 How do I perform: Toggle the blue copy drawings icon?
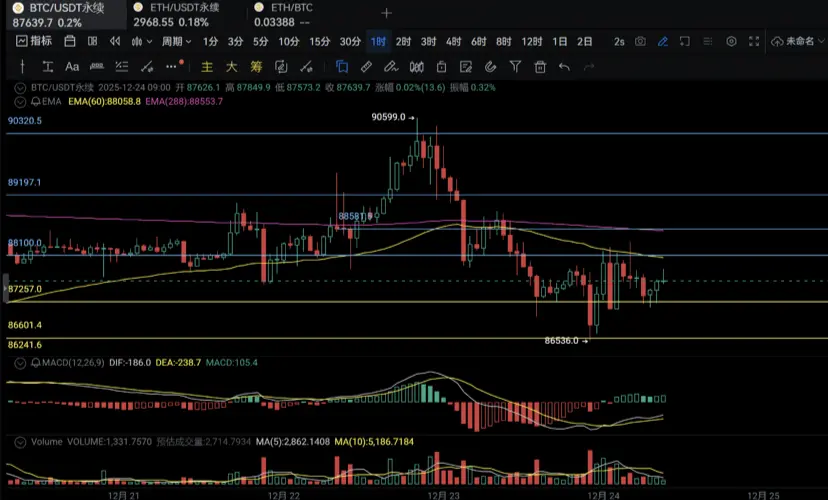(x=342, y=67)
